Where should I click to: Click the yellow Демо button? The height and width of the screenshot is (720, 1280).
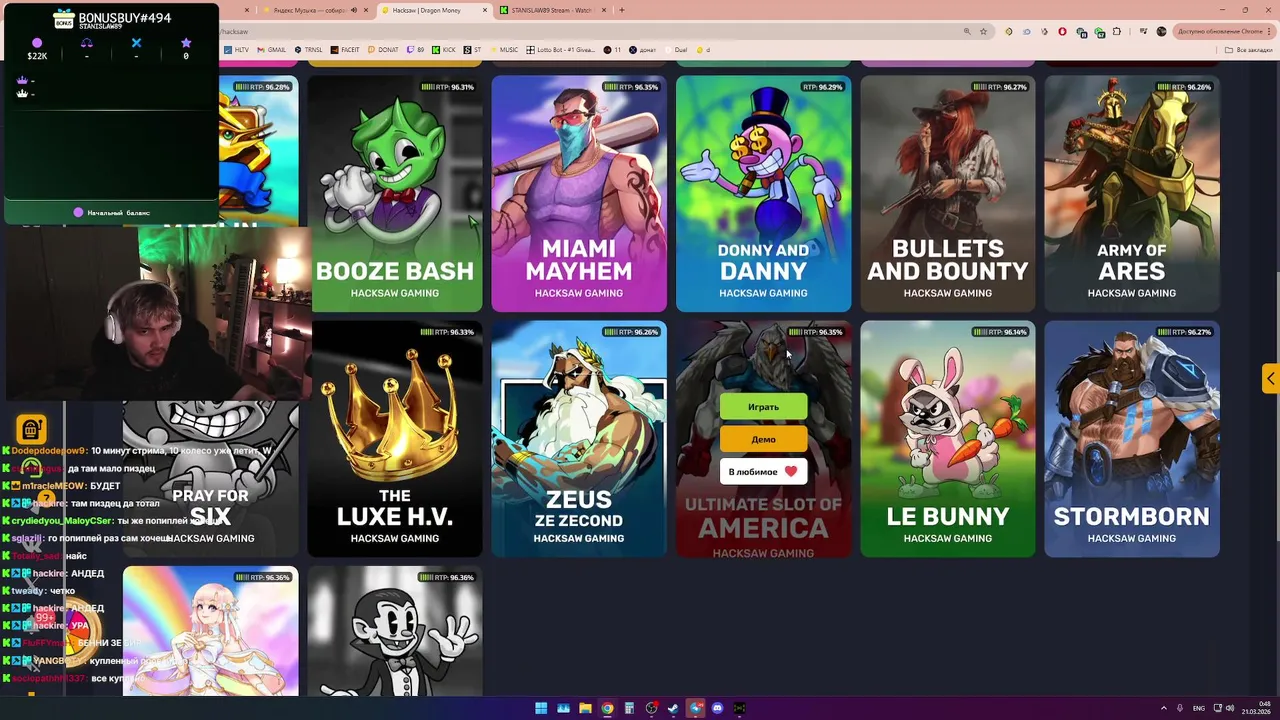point(763,439)
